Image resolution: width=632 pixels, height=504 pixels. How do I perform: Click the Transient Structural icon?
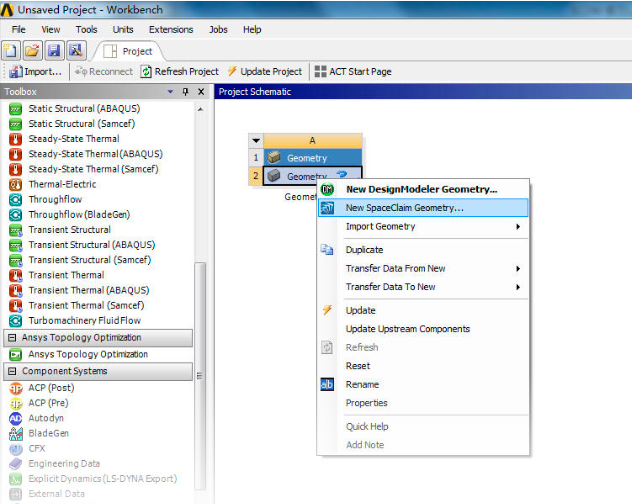coord(15,230)
